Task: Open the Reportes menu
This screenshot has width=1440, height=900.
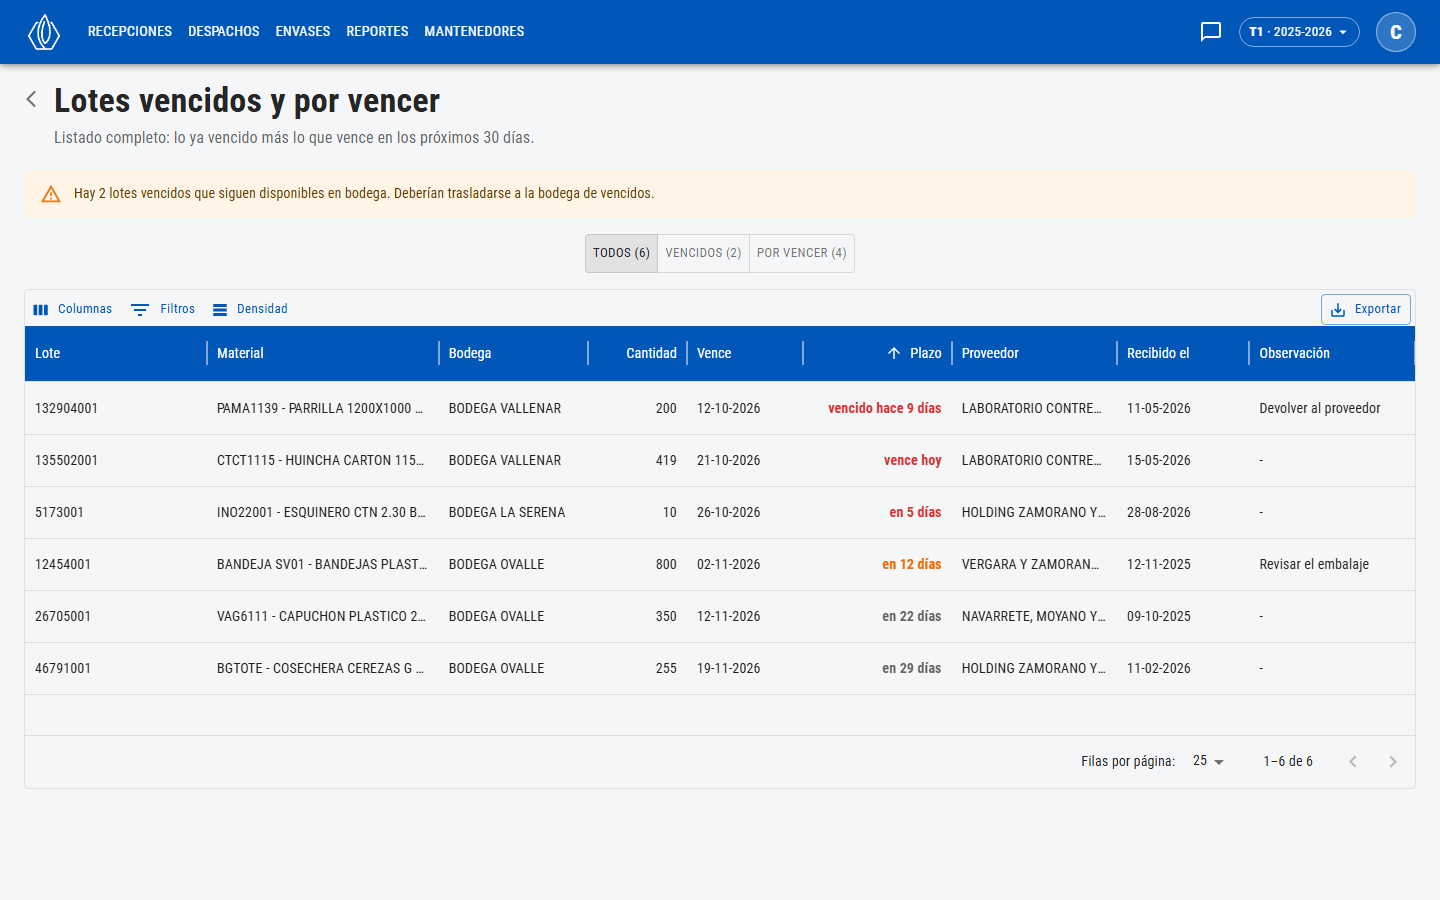Action: click(377, 32)
